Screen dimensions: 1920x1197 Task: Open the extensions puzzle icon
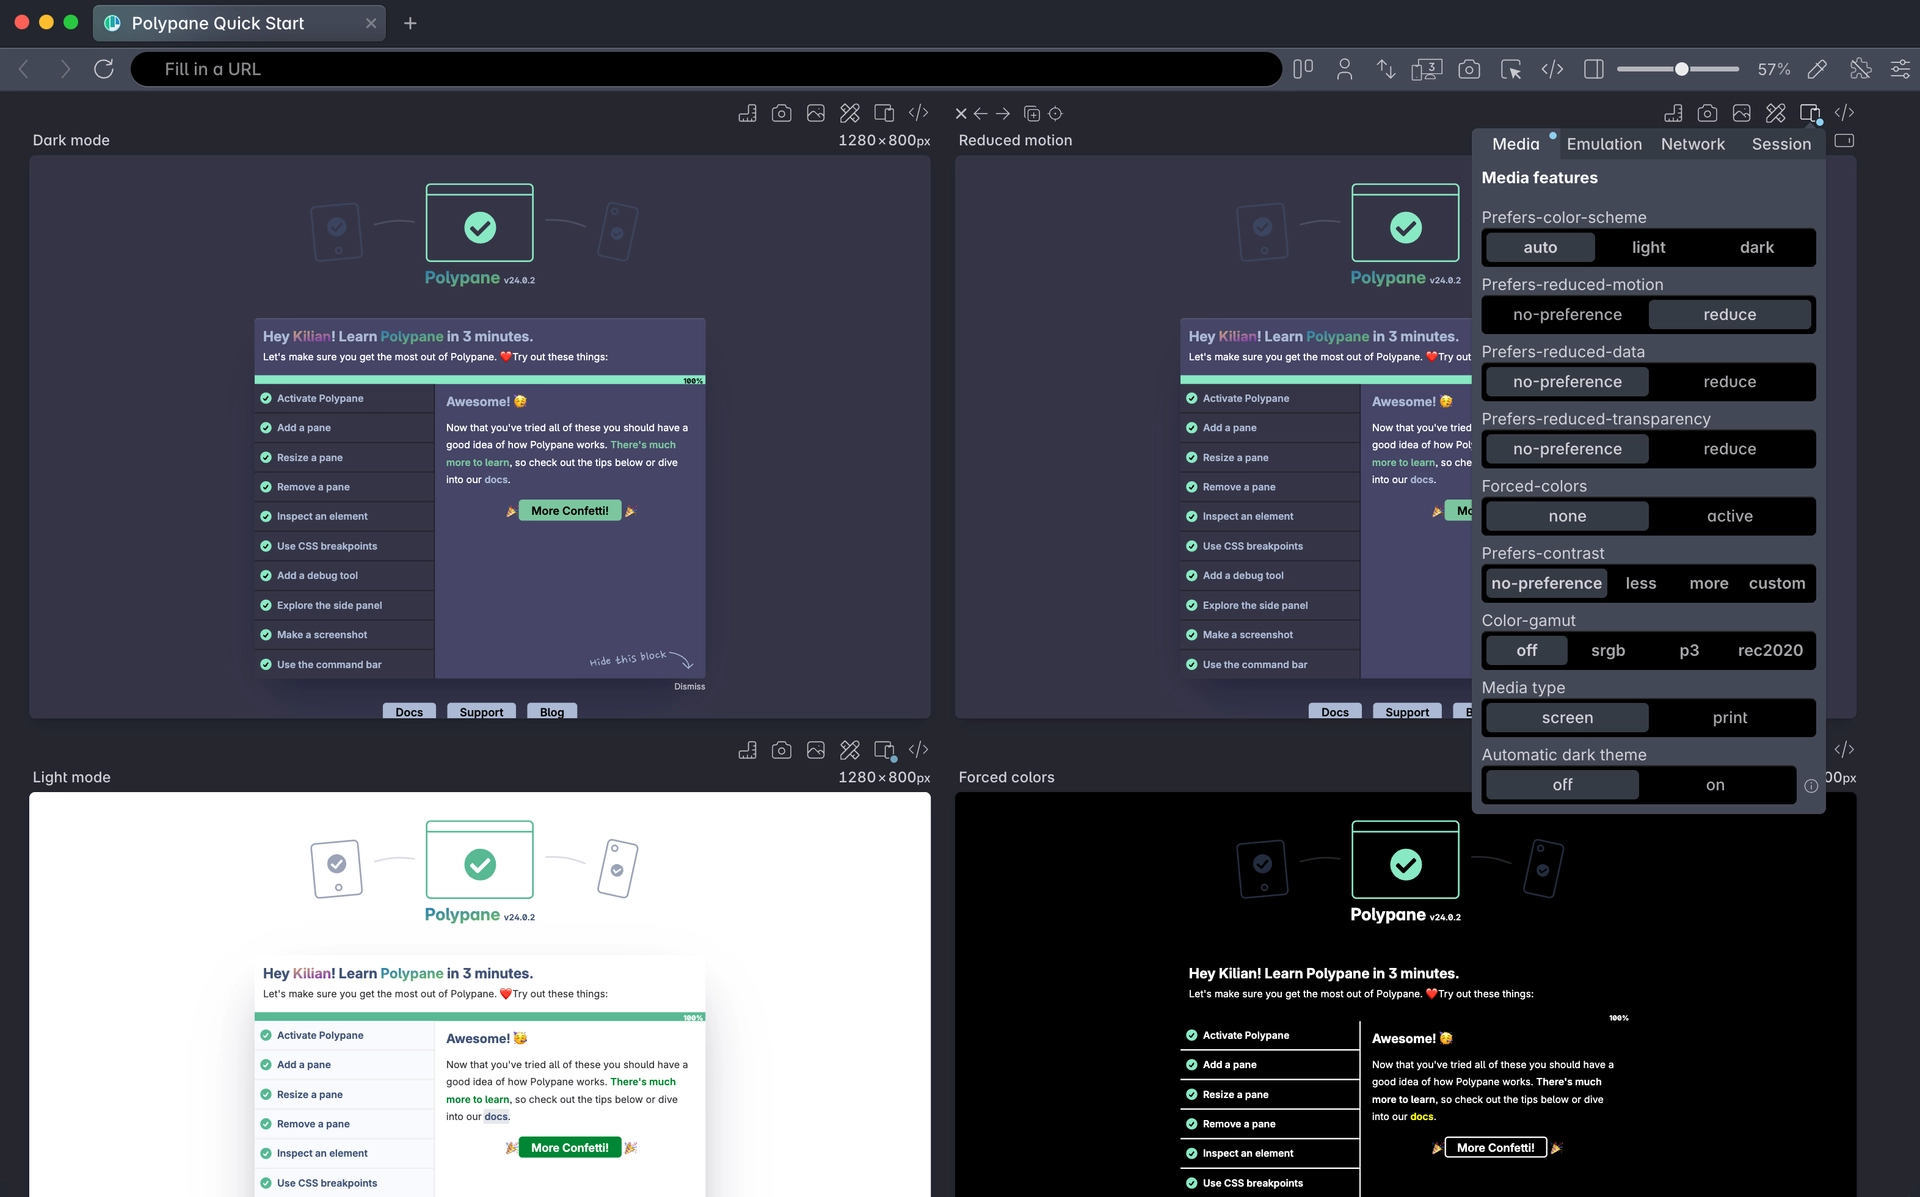[x=1860, y=69]
